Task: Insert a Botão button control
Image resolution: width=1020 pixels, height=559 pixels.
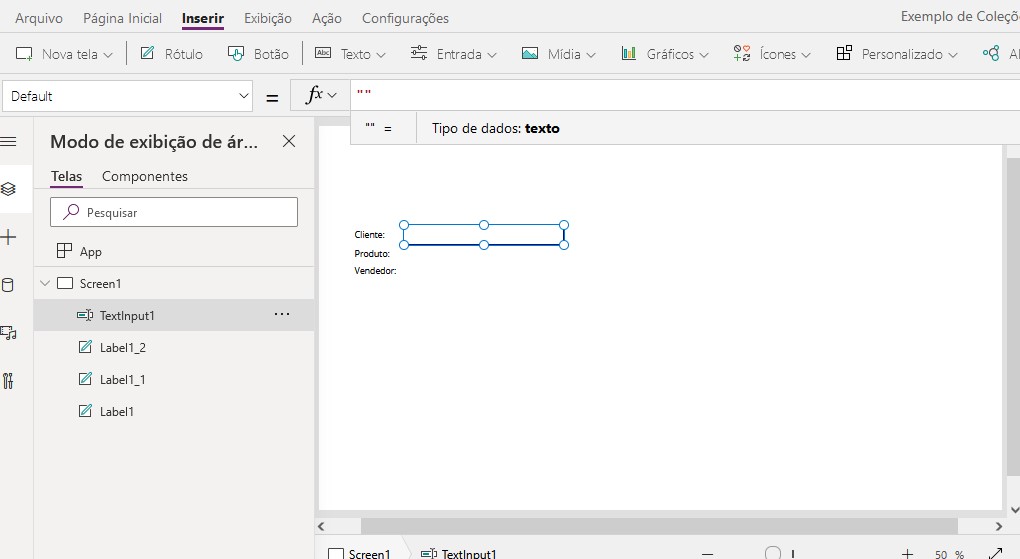Action: pyautogui.click(x=258, y=54)
